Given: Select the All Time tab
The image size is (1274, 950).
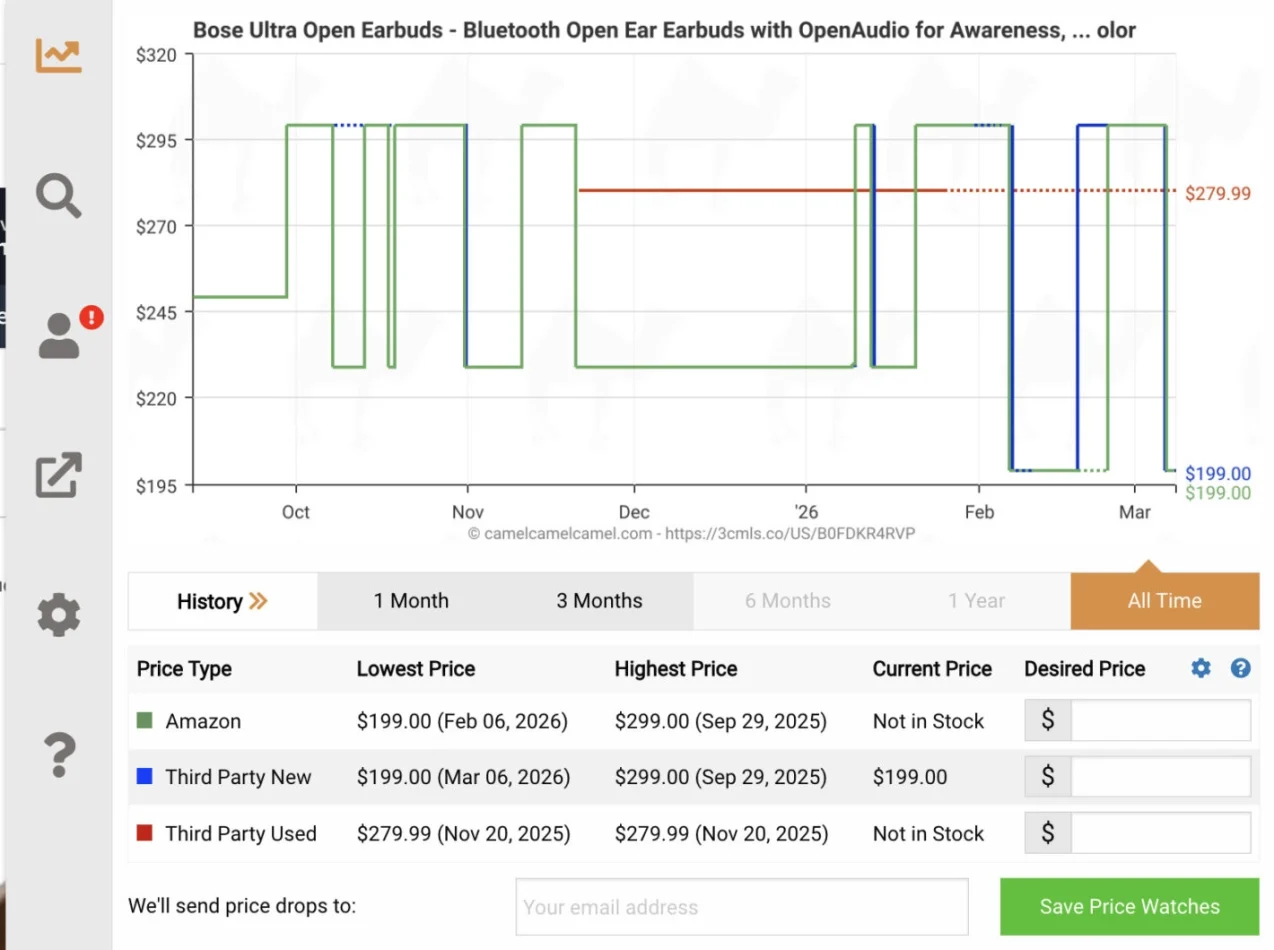Looking at the screenshot, I should (x=1164, y=601).
